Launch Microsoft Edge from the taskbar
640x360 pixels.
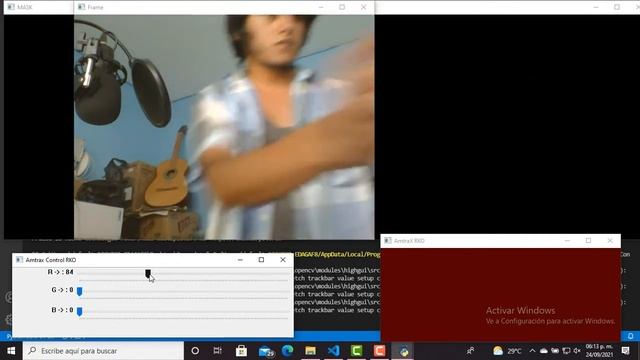(x=288, y=351)
